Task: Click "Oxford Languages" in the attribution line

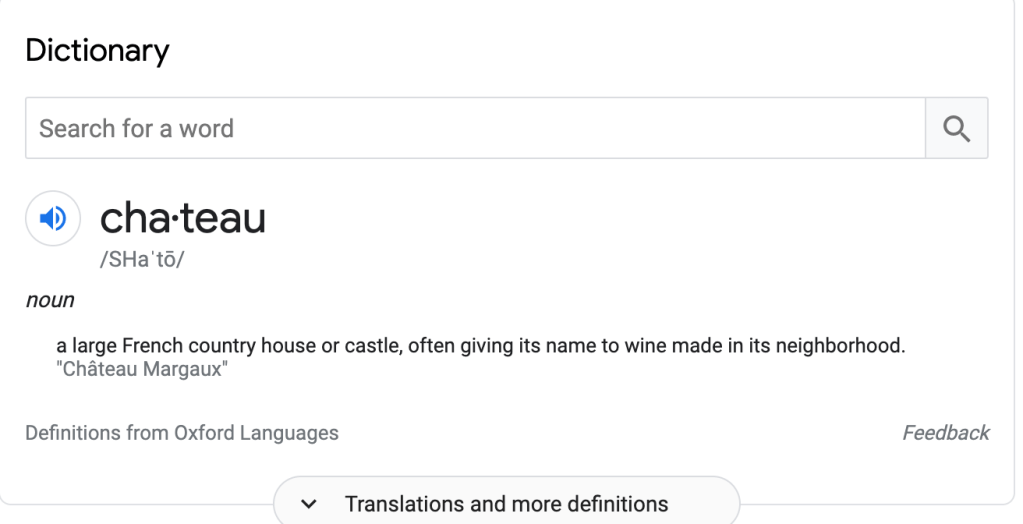Action: pyautogui.click(x=256, y=433)
